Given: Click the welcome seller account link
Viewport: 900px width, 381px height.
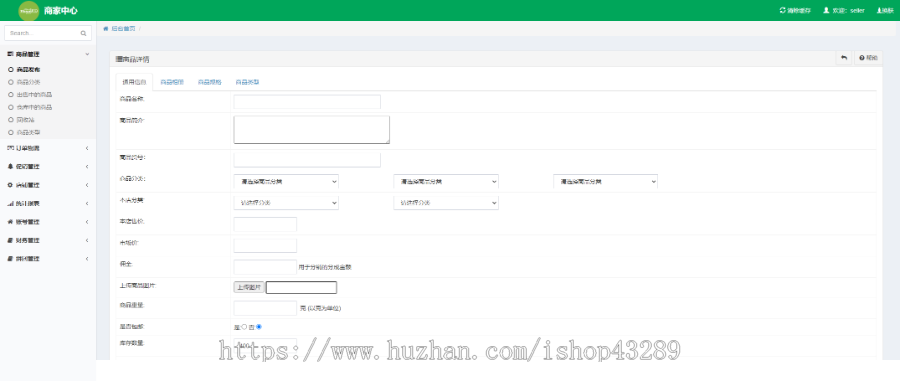Looking at the screenshot, I should (x=844, y=10).
